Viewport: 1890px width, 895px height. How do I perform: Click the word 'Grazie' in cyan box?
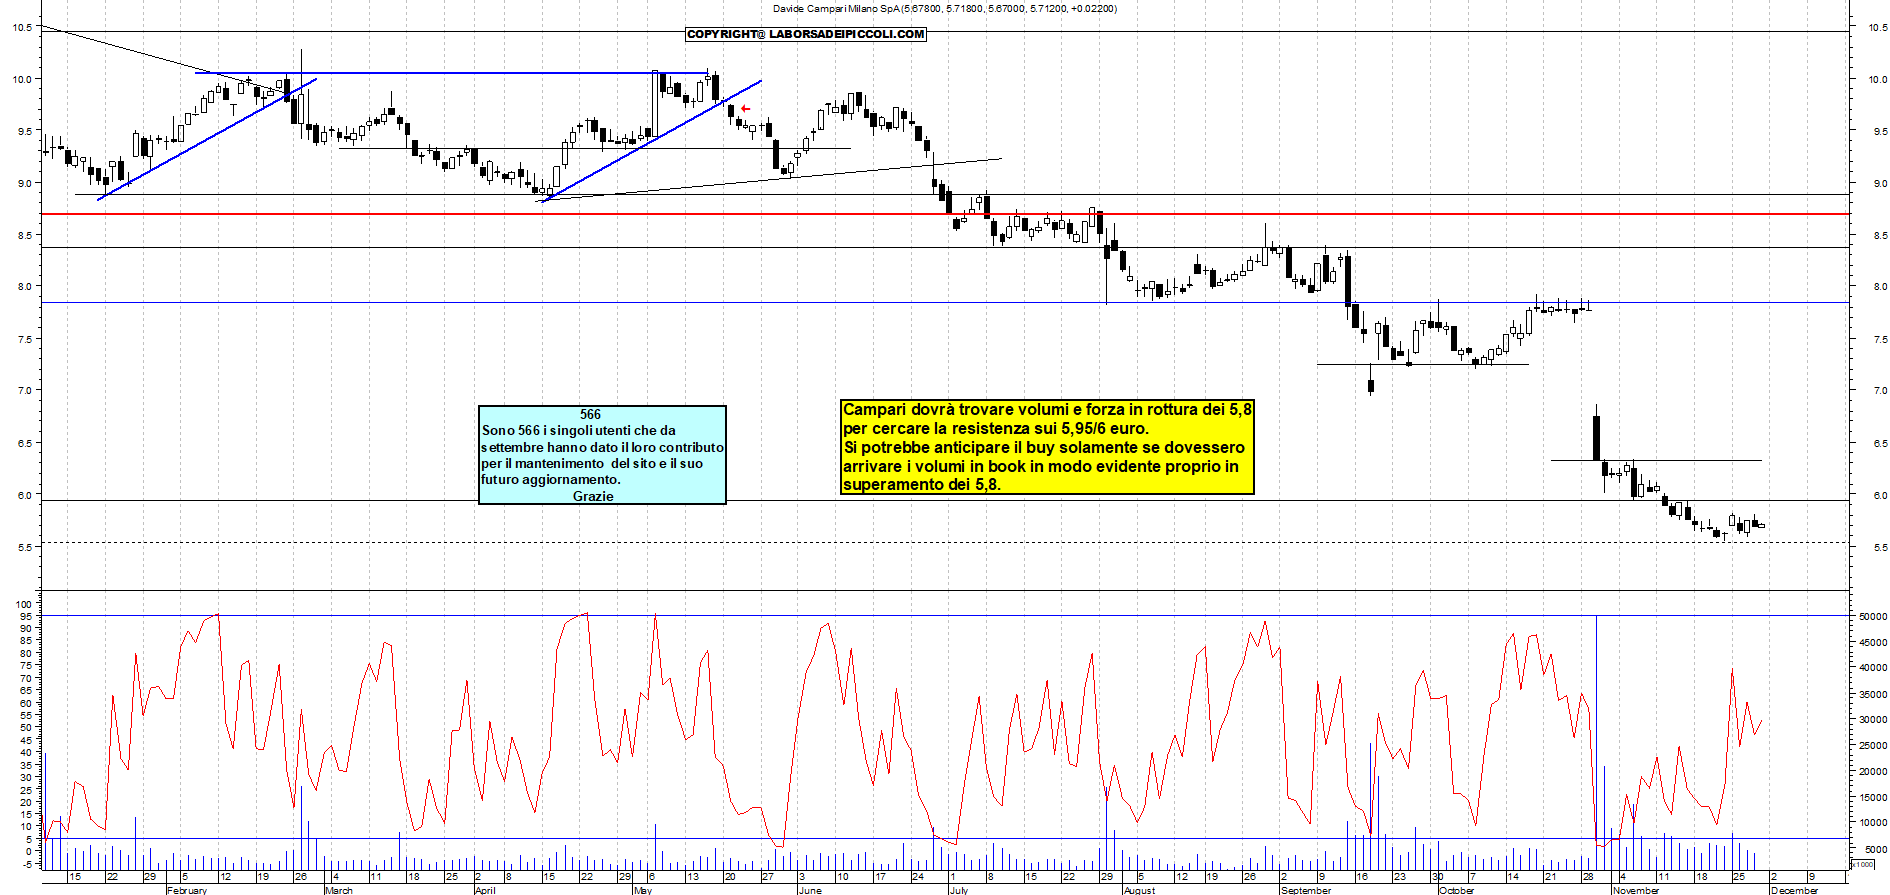coord(593,496)
